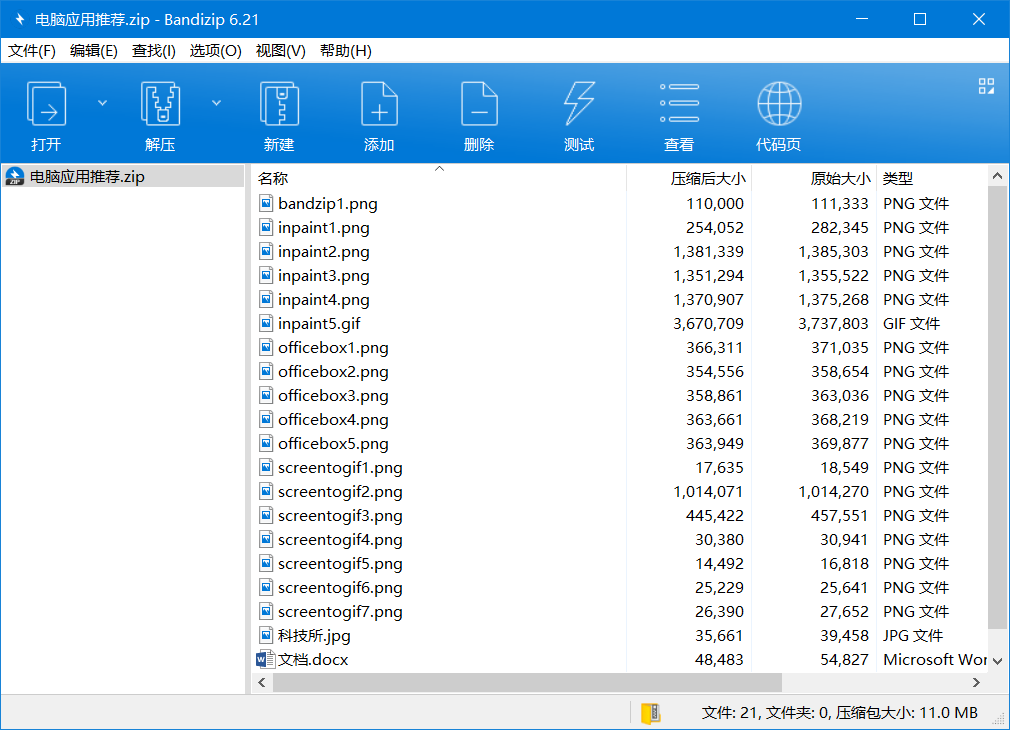The width and height of the screenshot is (1010, 730).
Task: Minimize the Bandizip window
Action: point(862,19)
